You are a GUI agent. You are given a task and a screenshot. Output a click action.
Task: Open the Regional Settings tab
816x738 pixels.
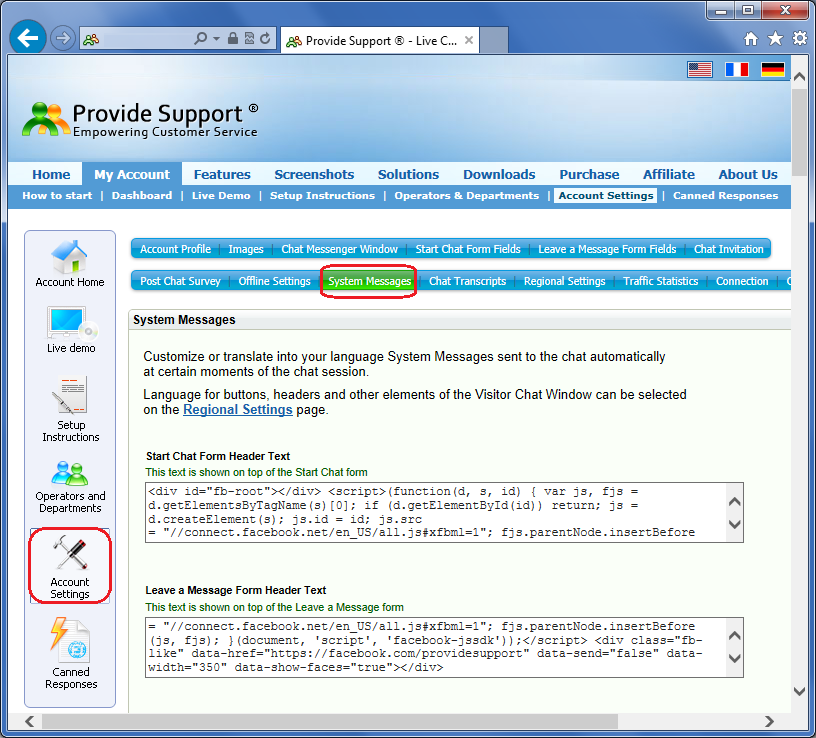(565, 281)
